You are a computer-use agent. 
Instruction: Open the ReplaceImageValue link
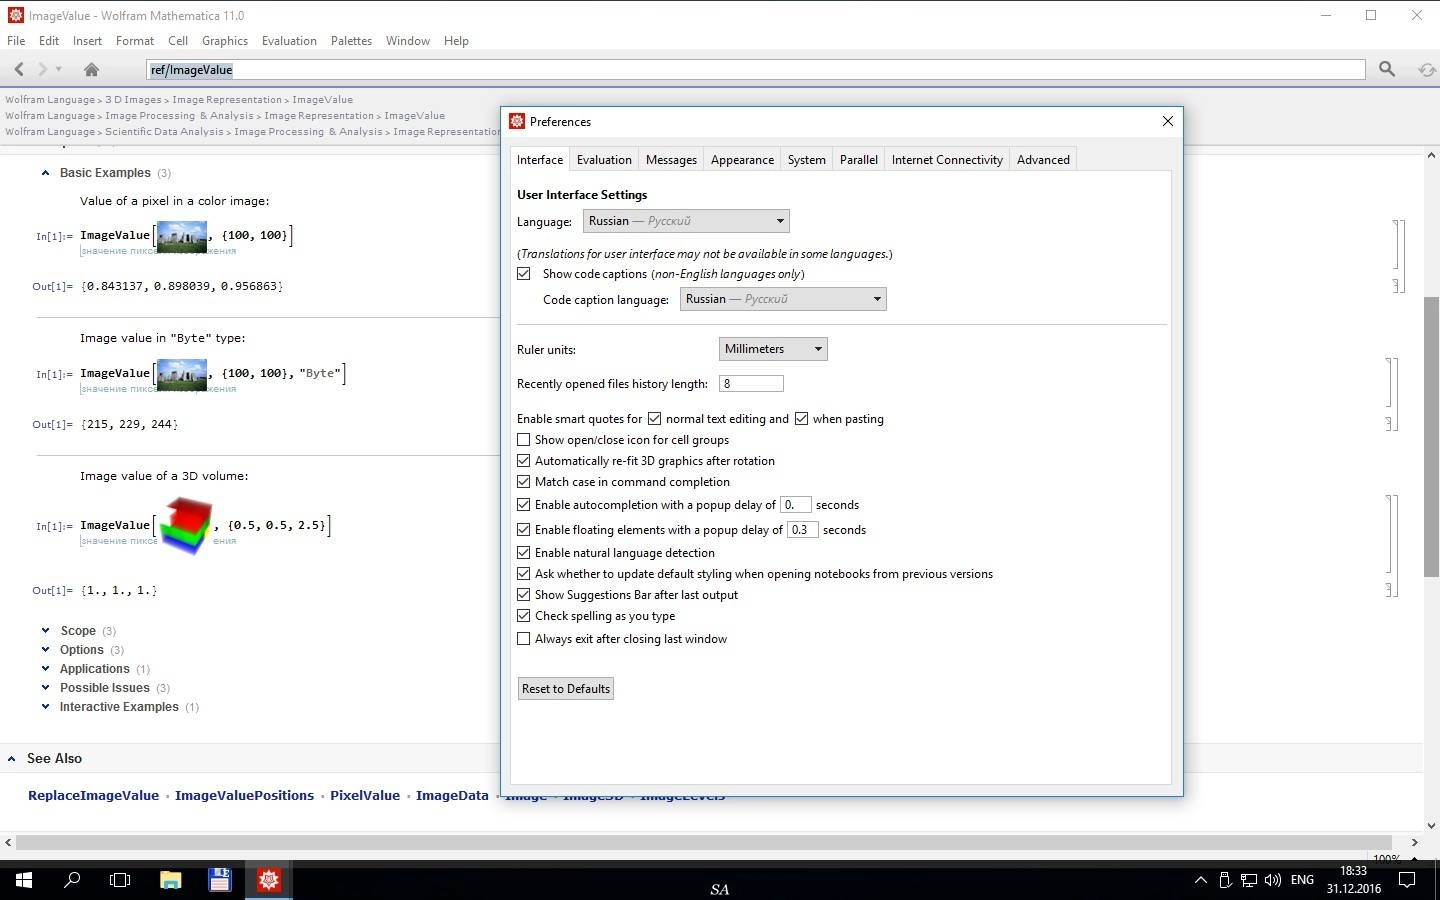click(x=93, y=796)
